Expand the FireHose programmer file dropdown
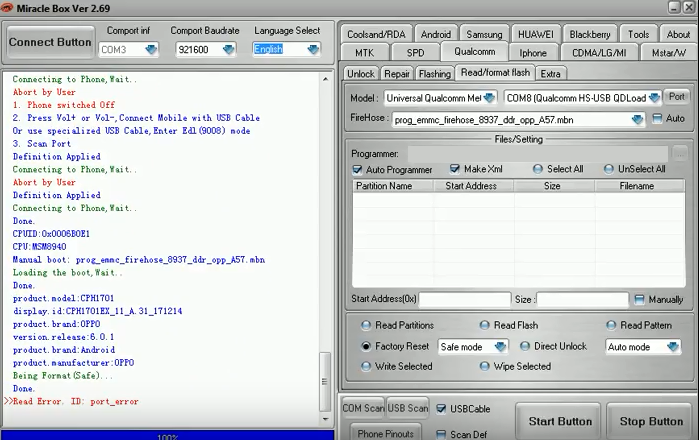 point(637,119)
